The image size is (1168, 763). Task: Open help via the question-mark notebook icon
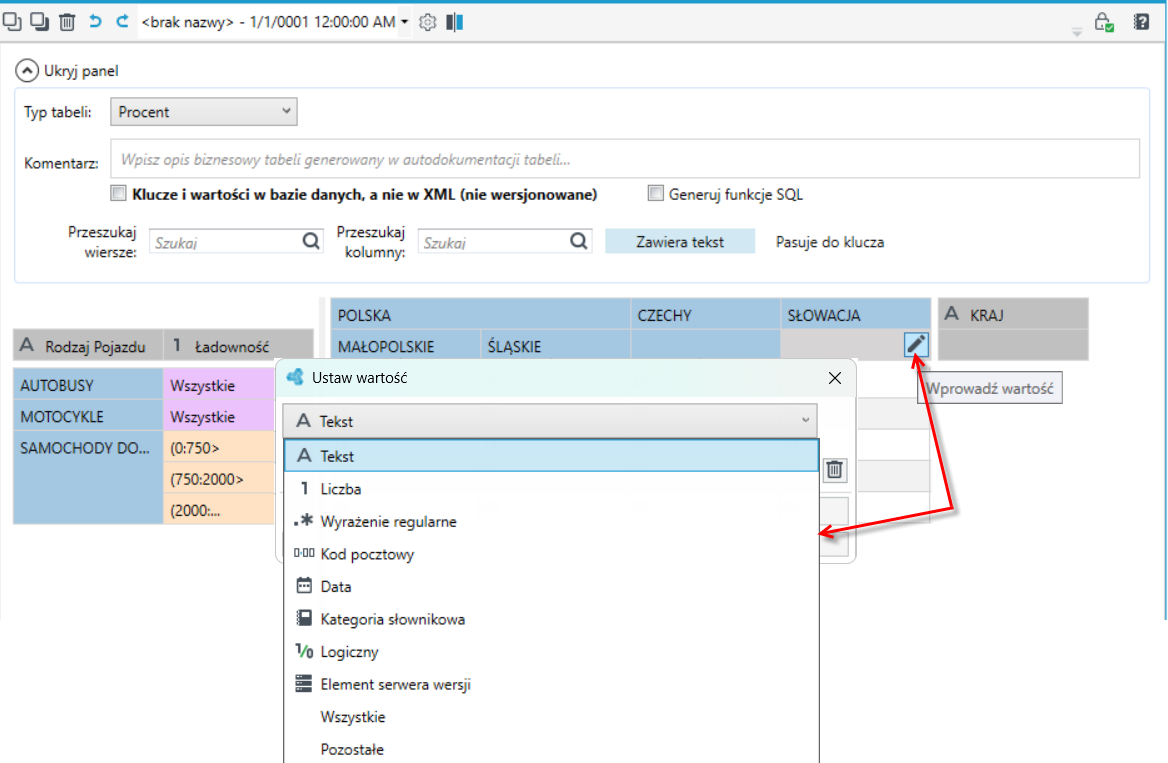[x=1141, y=22]
